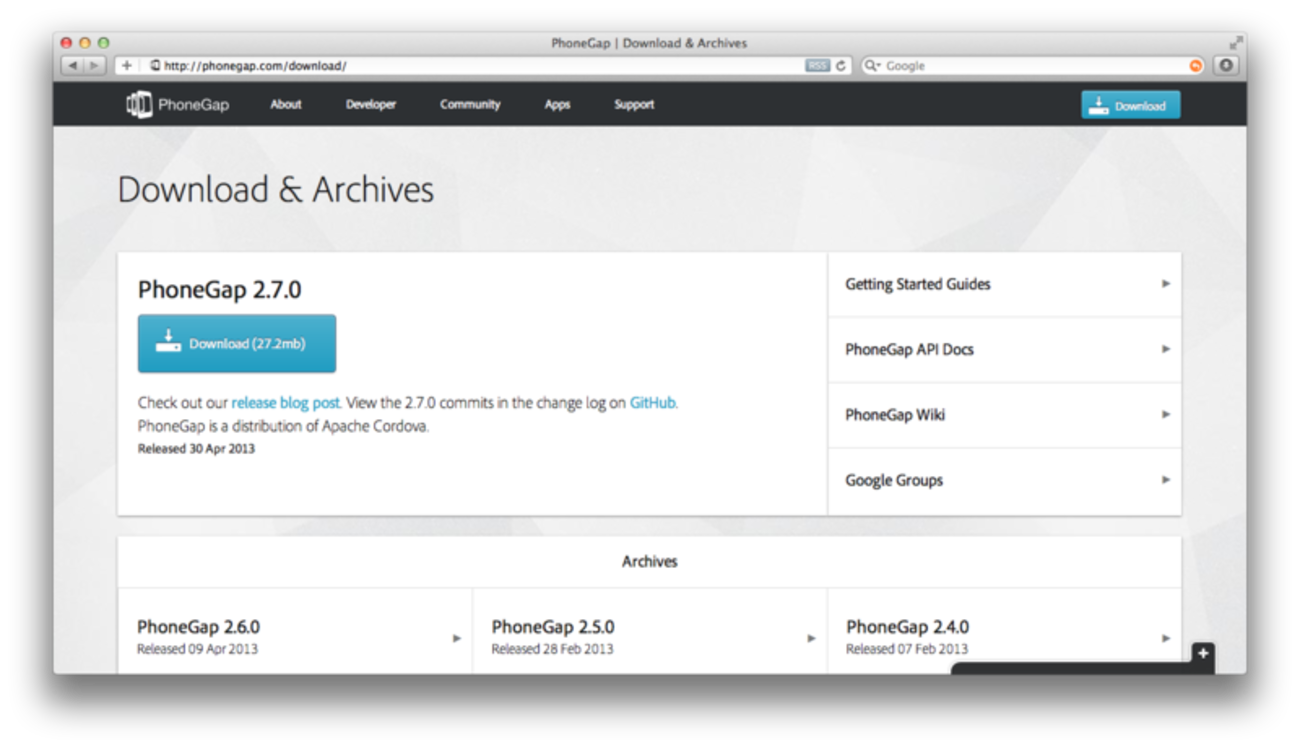The height and width of the screenshot is (748, 1300).
Task: Open the PhoneGap 2.6.0 archive entry
Action: (295, 631)
